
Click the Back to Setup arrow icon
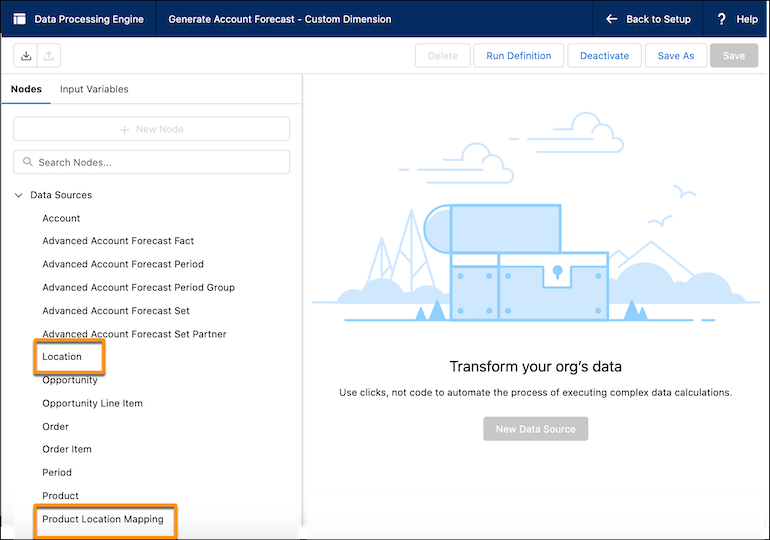point(611,19)
